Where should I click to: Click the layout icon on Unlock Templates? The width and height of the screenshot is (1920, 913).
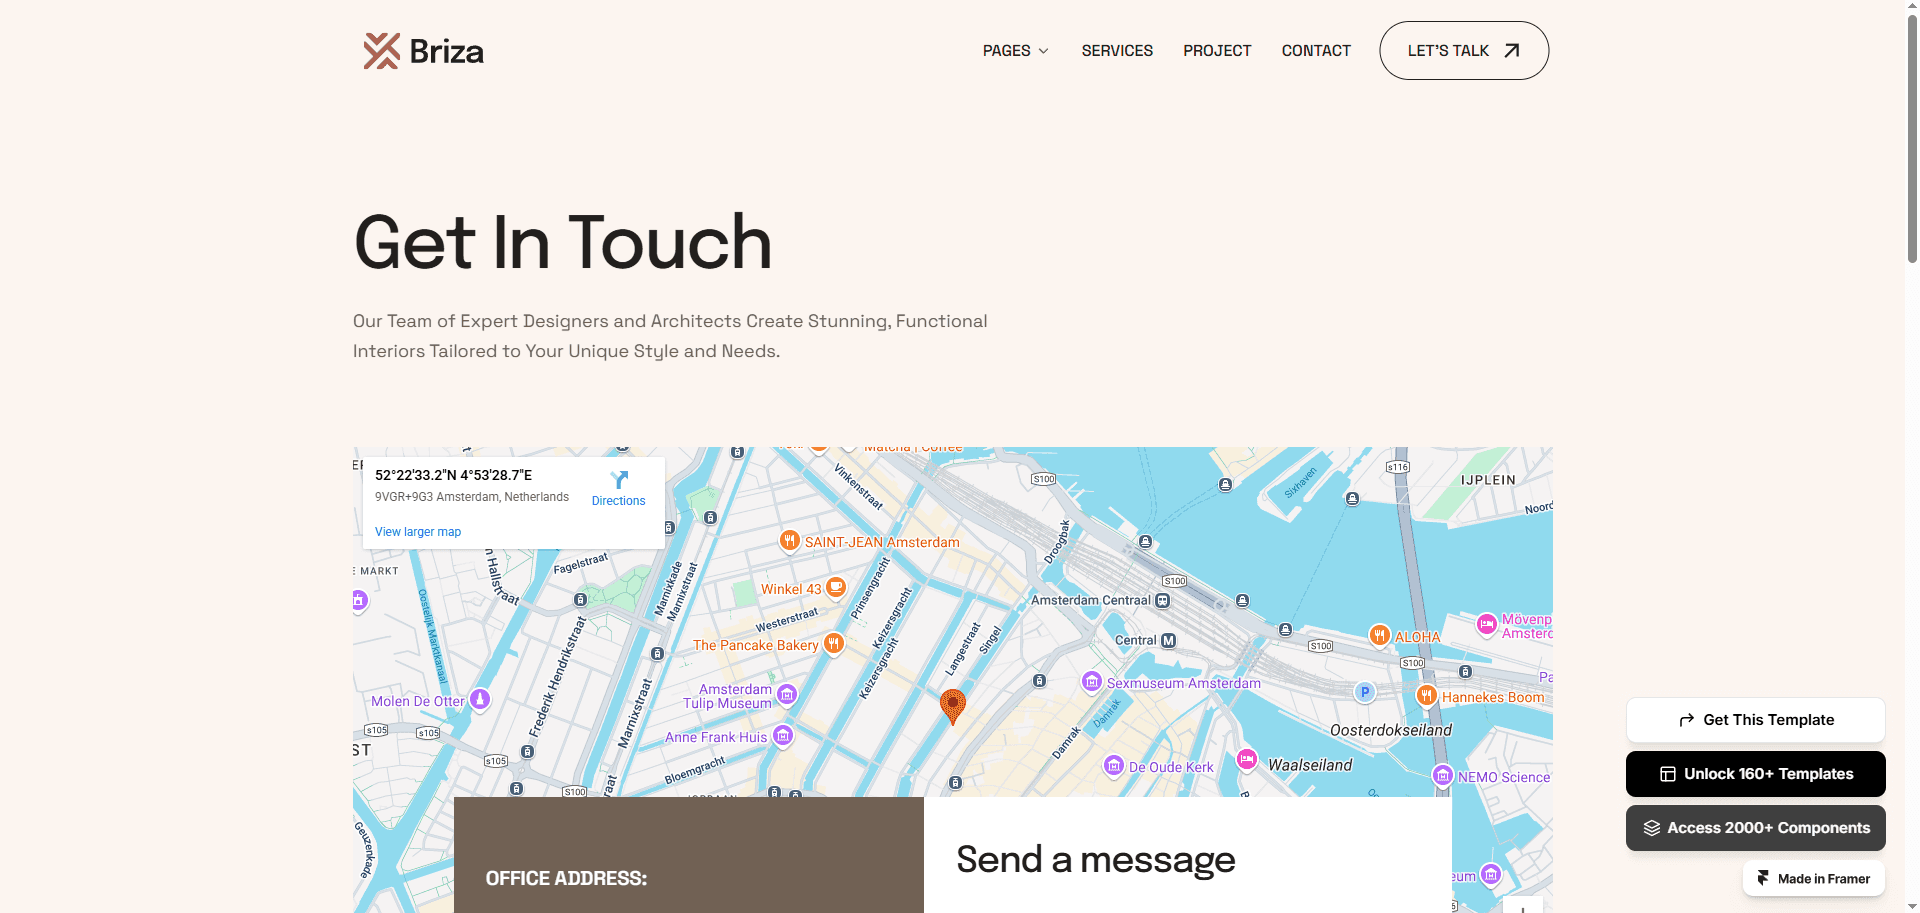[x=1668, y=774]
